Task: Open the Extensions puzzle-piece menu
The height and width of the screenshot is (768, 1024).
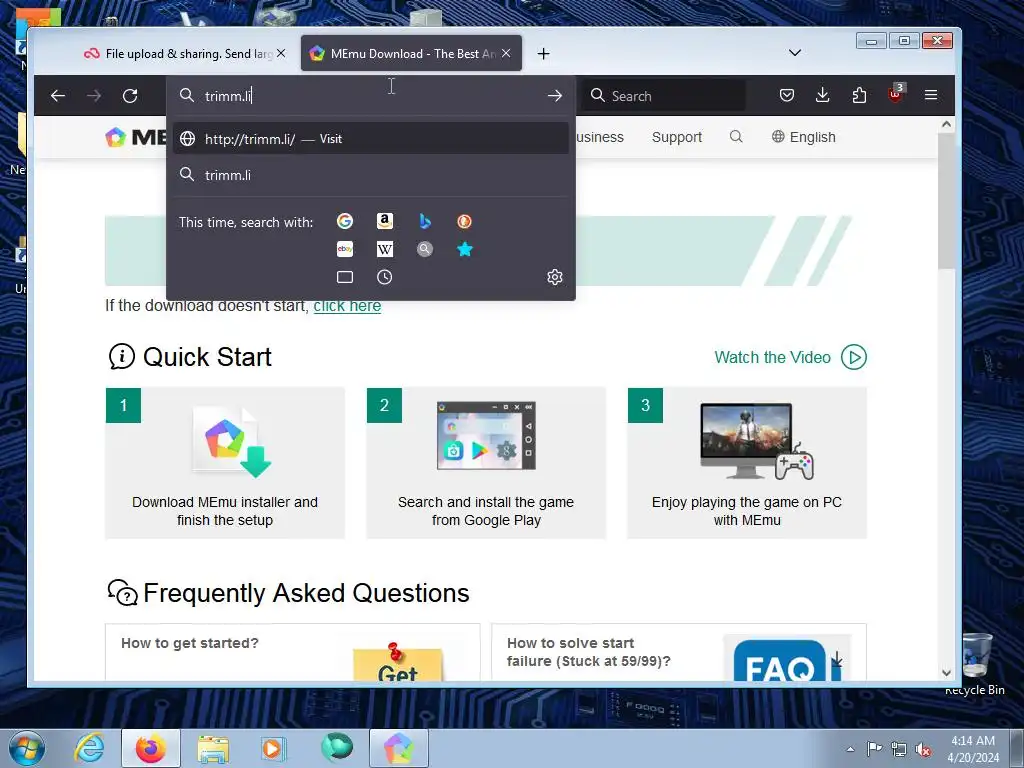Action: [859, 95]
